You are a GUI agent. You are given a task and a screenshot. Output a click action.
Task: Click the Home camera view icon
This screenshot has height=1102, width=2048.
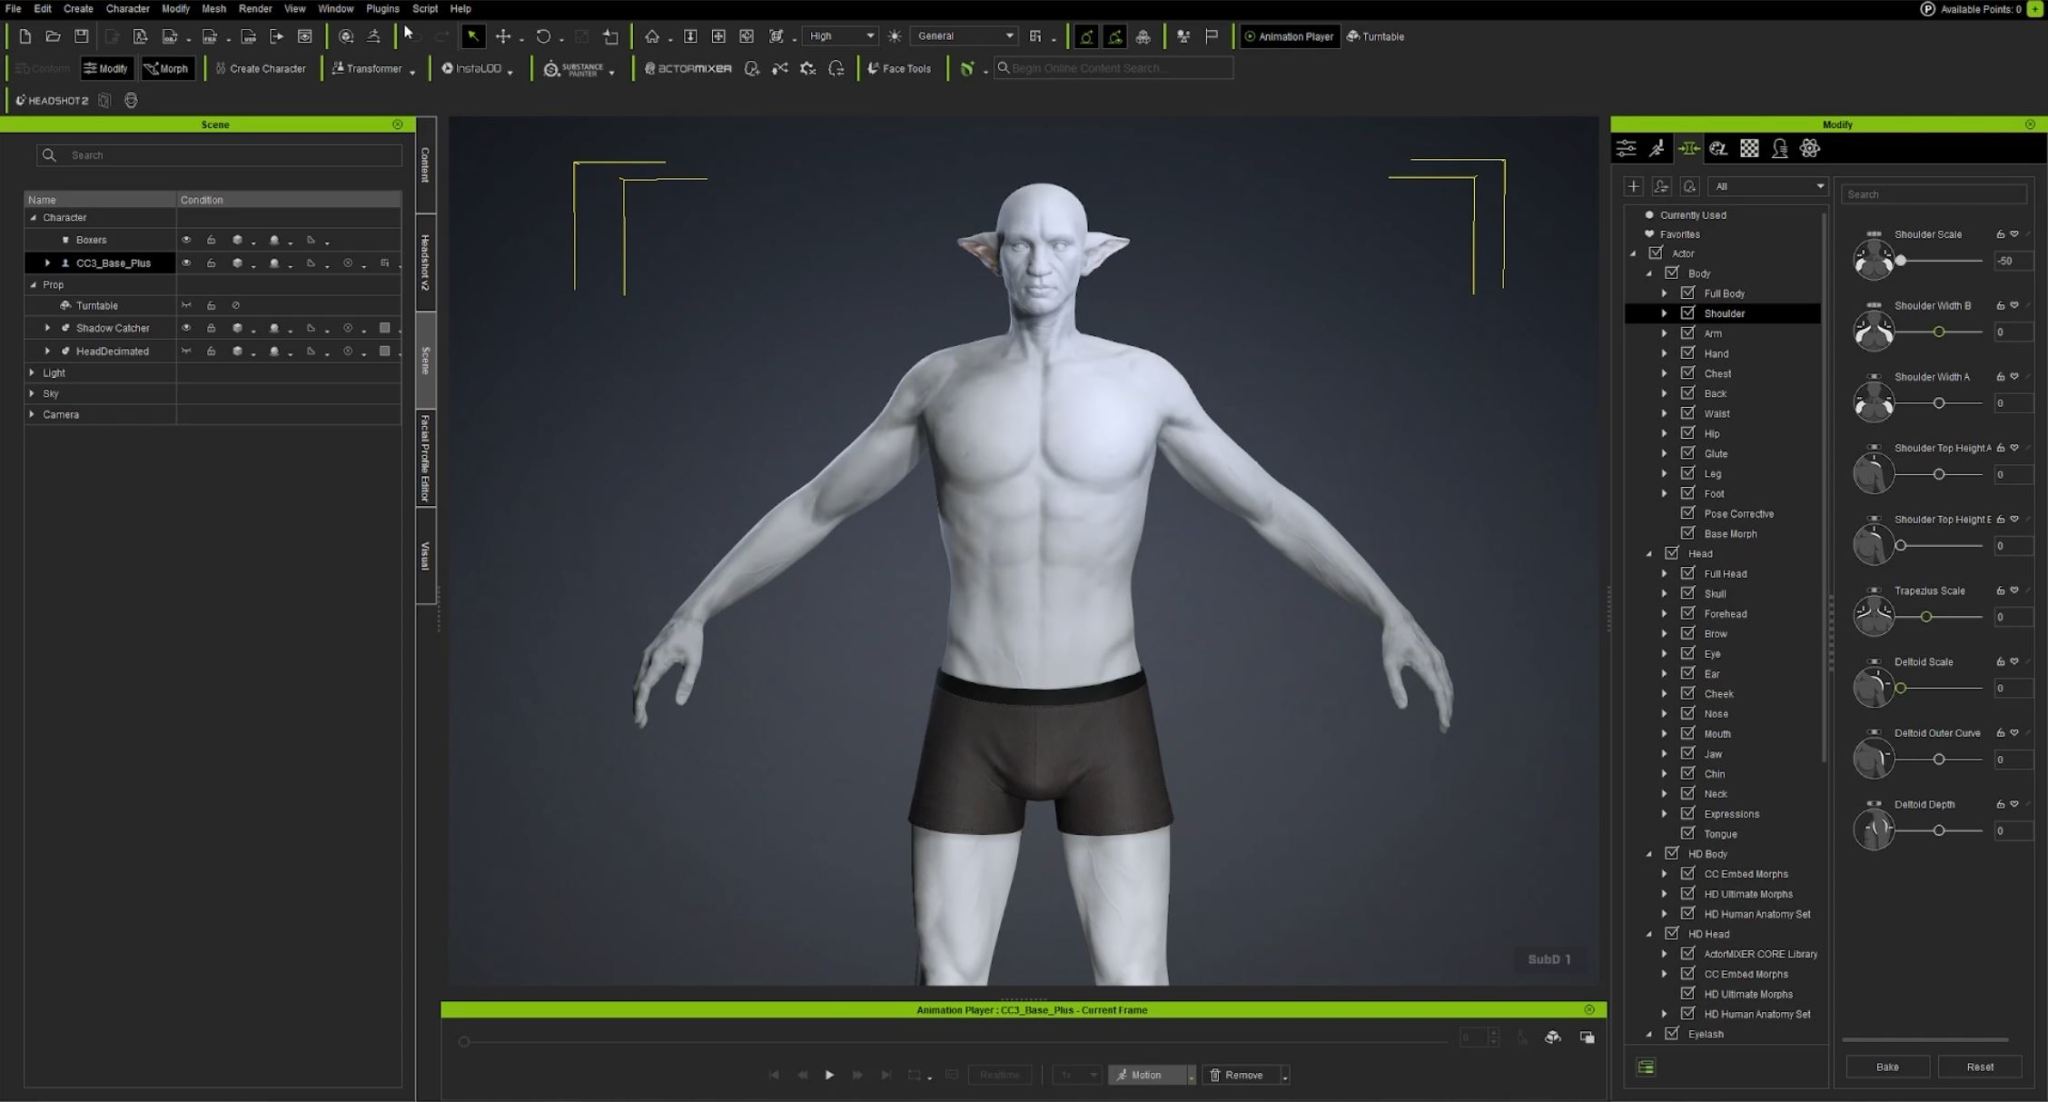(652, 36)
